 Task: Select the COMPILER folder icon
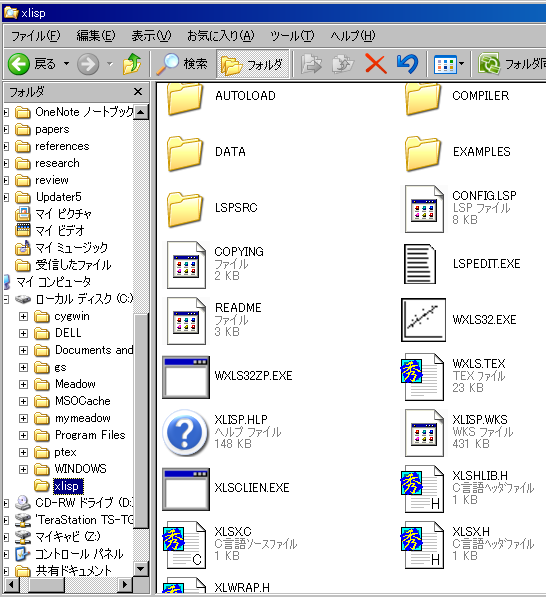423,98
